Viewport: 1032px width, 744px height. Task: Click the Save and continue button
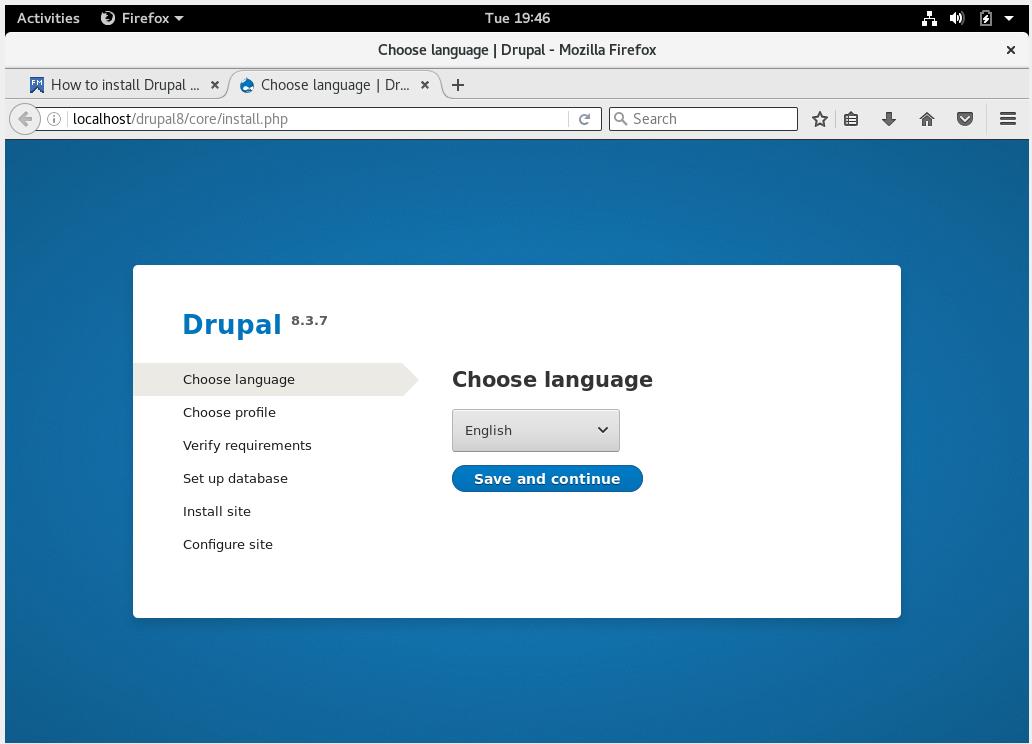[547, 479]
